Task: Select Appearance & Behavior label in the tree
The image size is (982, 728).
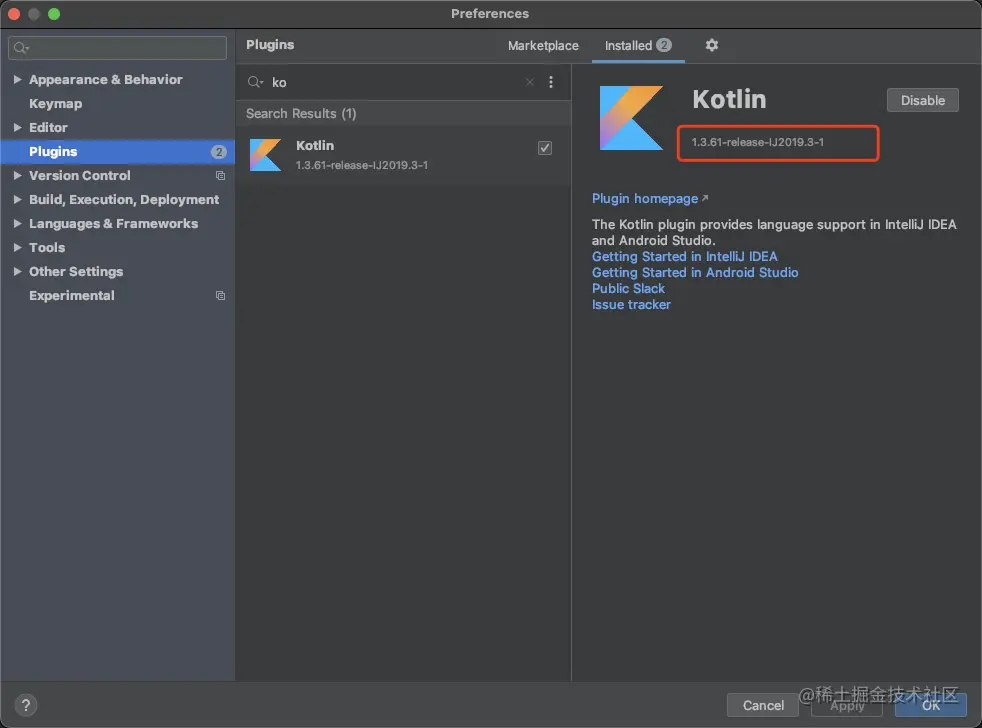Action: (106, 80)
